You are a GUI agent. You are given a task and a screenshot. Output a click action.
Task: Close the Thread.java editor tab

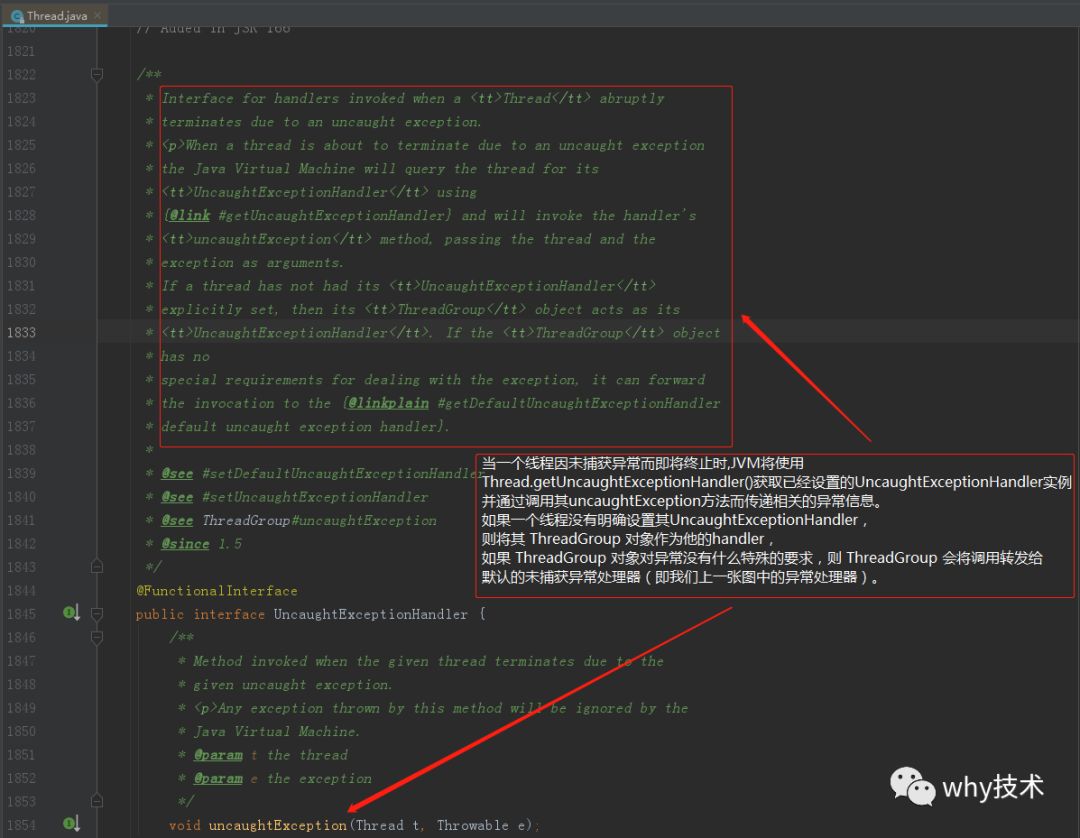pos(98,14)
